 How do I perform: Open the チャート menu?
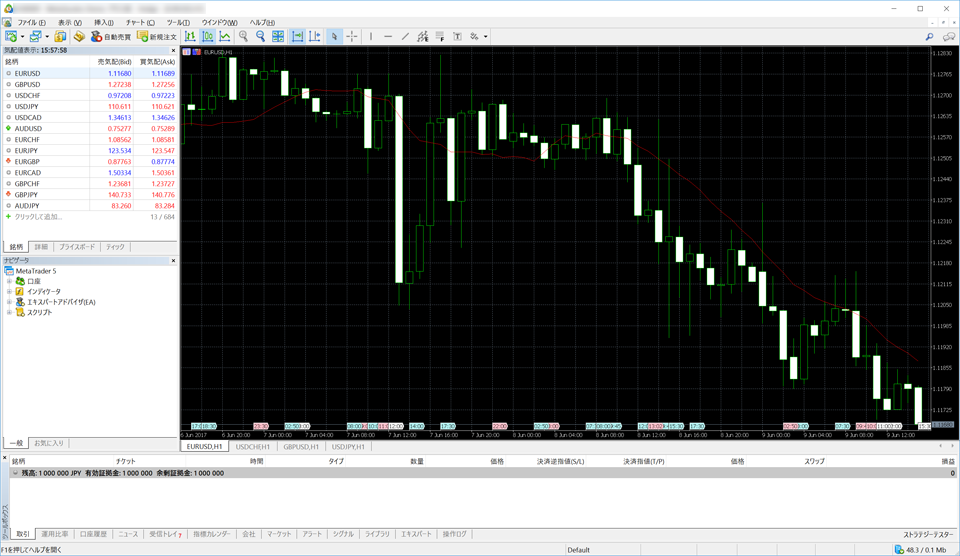tap(140, 22)
